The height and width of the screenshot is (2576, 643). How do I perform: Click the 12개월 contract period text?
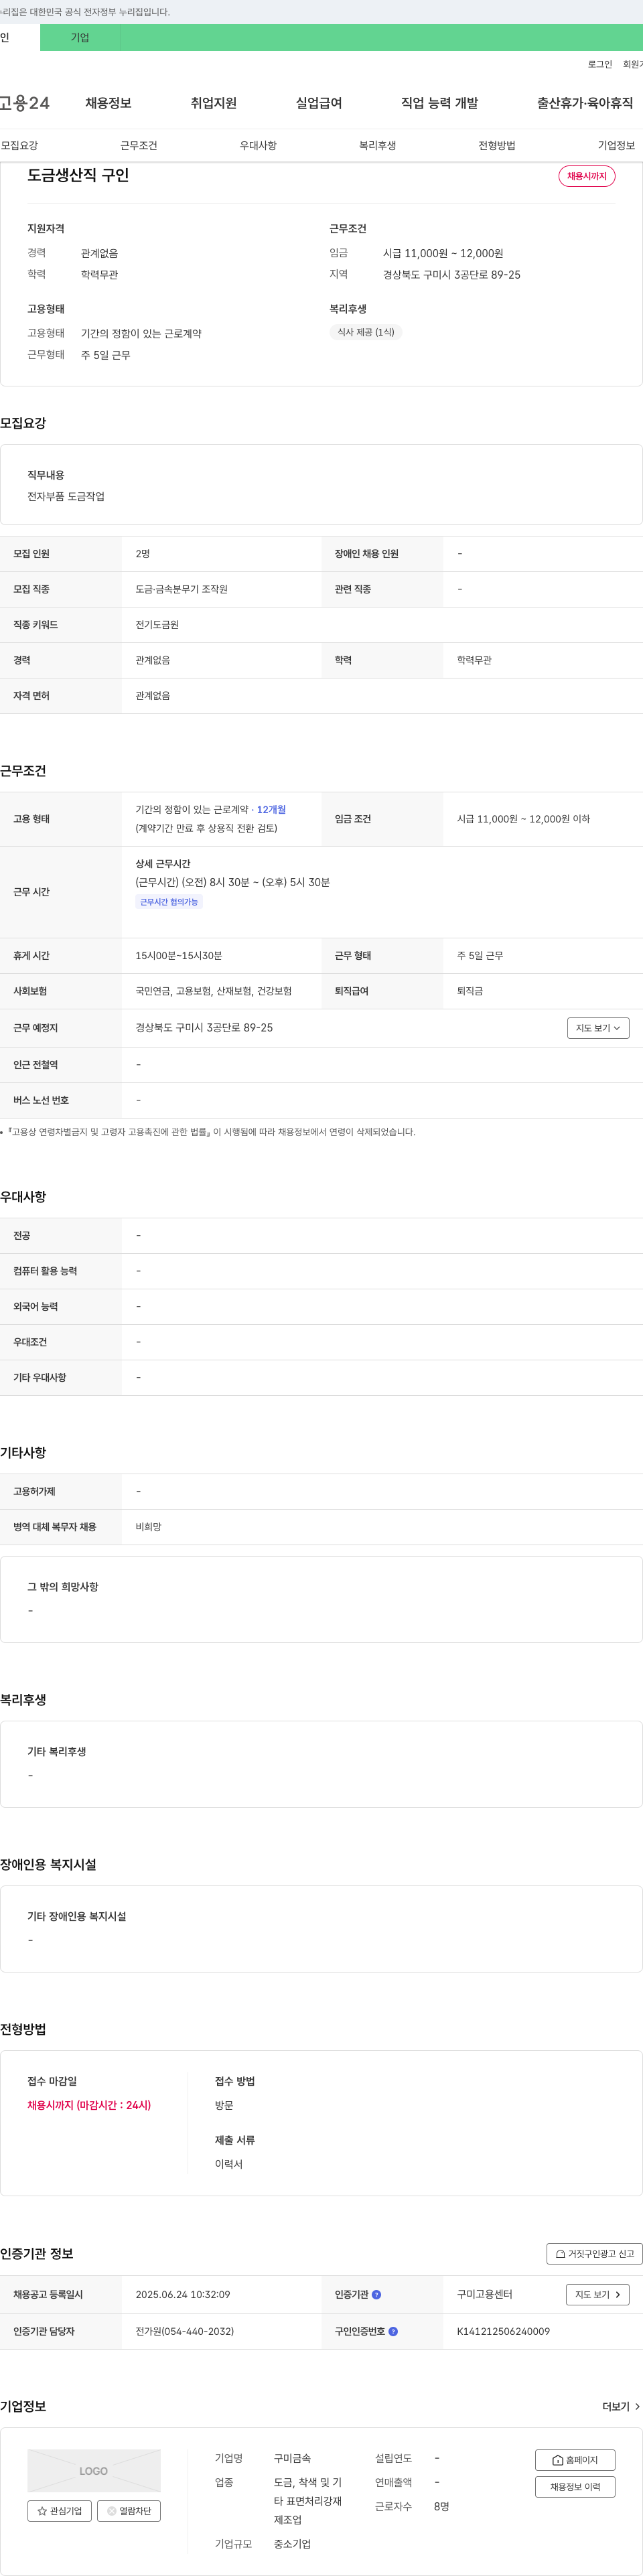pyautogui.click(x=271, y=810)
